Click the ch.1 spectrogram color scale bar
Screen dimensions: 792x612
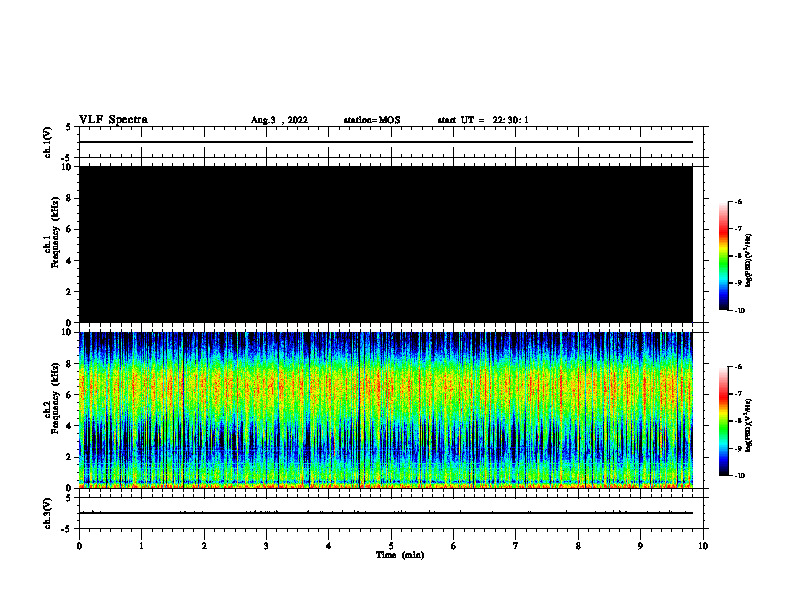click(723, 256)
